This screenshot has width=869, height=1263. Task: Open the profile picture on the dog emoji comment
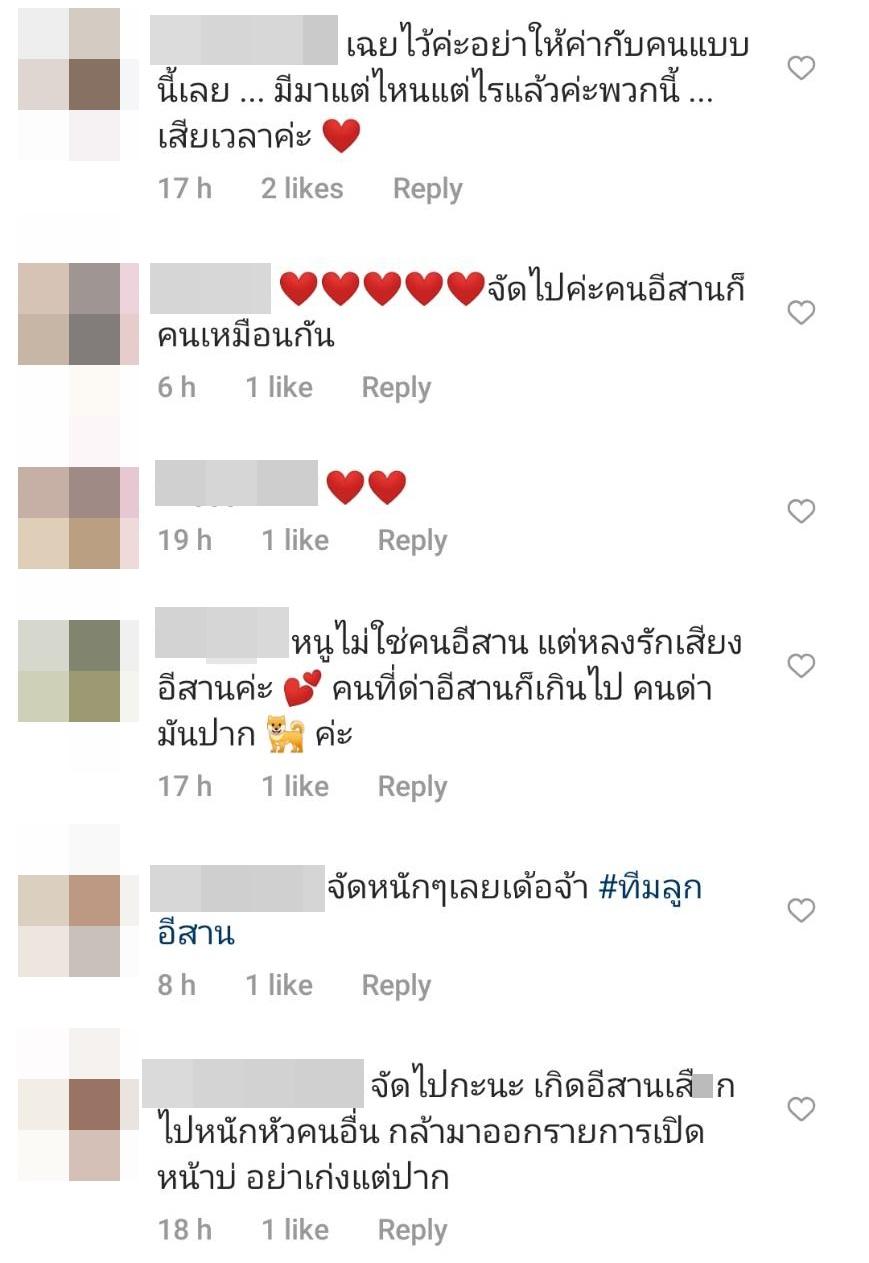[x=69, y=670]
